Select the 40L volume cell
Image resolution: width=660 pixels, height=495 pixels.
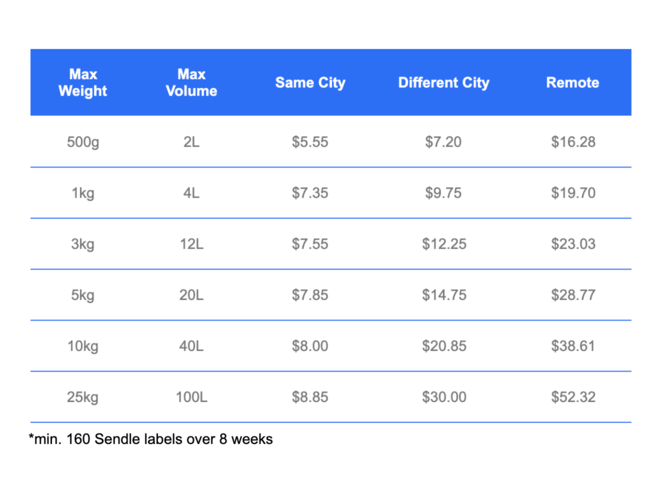point(192,346)
